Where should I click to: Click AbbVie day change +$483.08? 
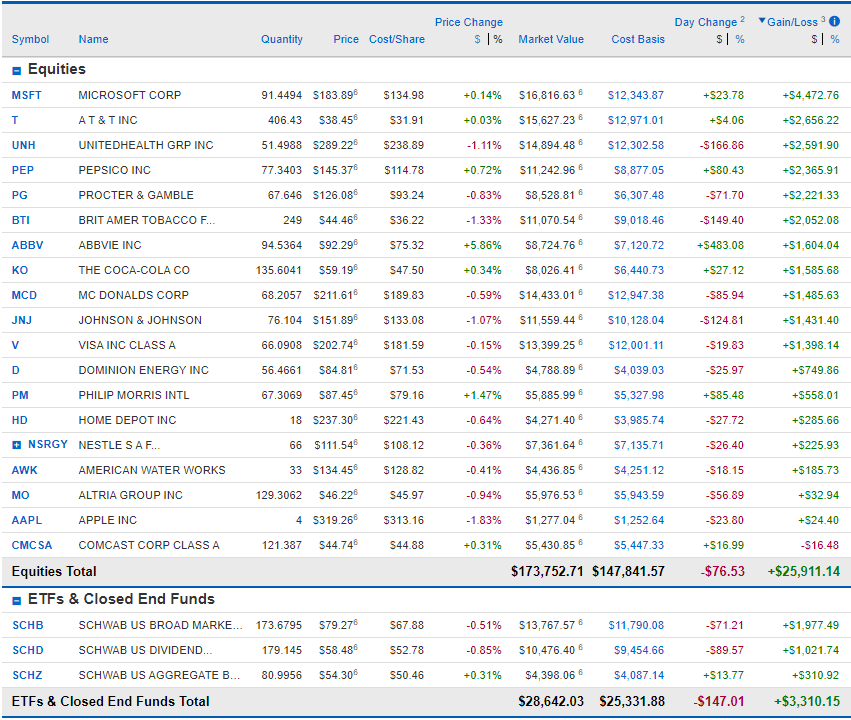pyautogui.click(x=720, y=245)
